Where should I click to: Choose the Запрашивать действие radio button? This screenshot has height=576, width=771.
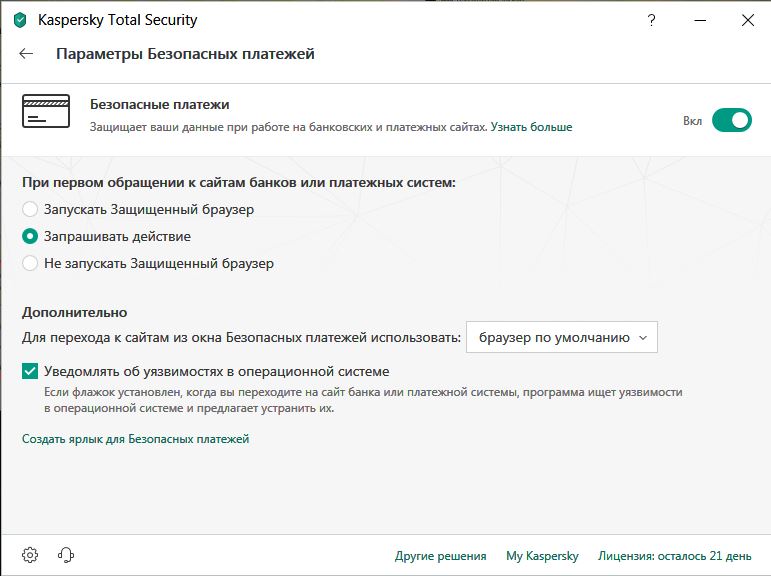pos(31,237)
